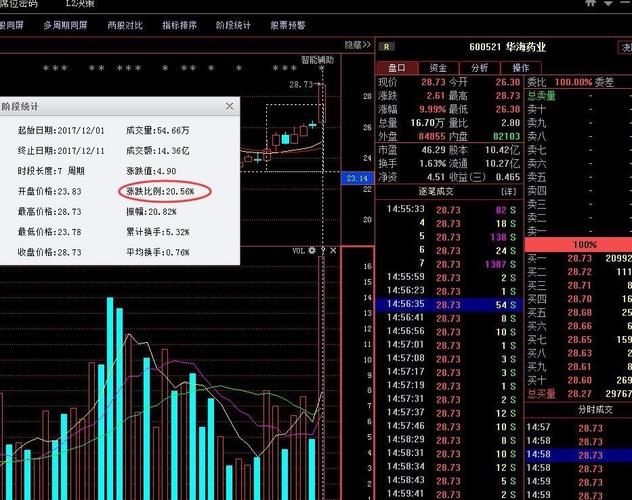Click the 委比 100.00% value

pyautogui.click(x=574, y=82)
